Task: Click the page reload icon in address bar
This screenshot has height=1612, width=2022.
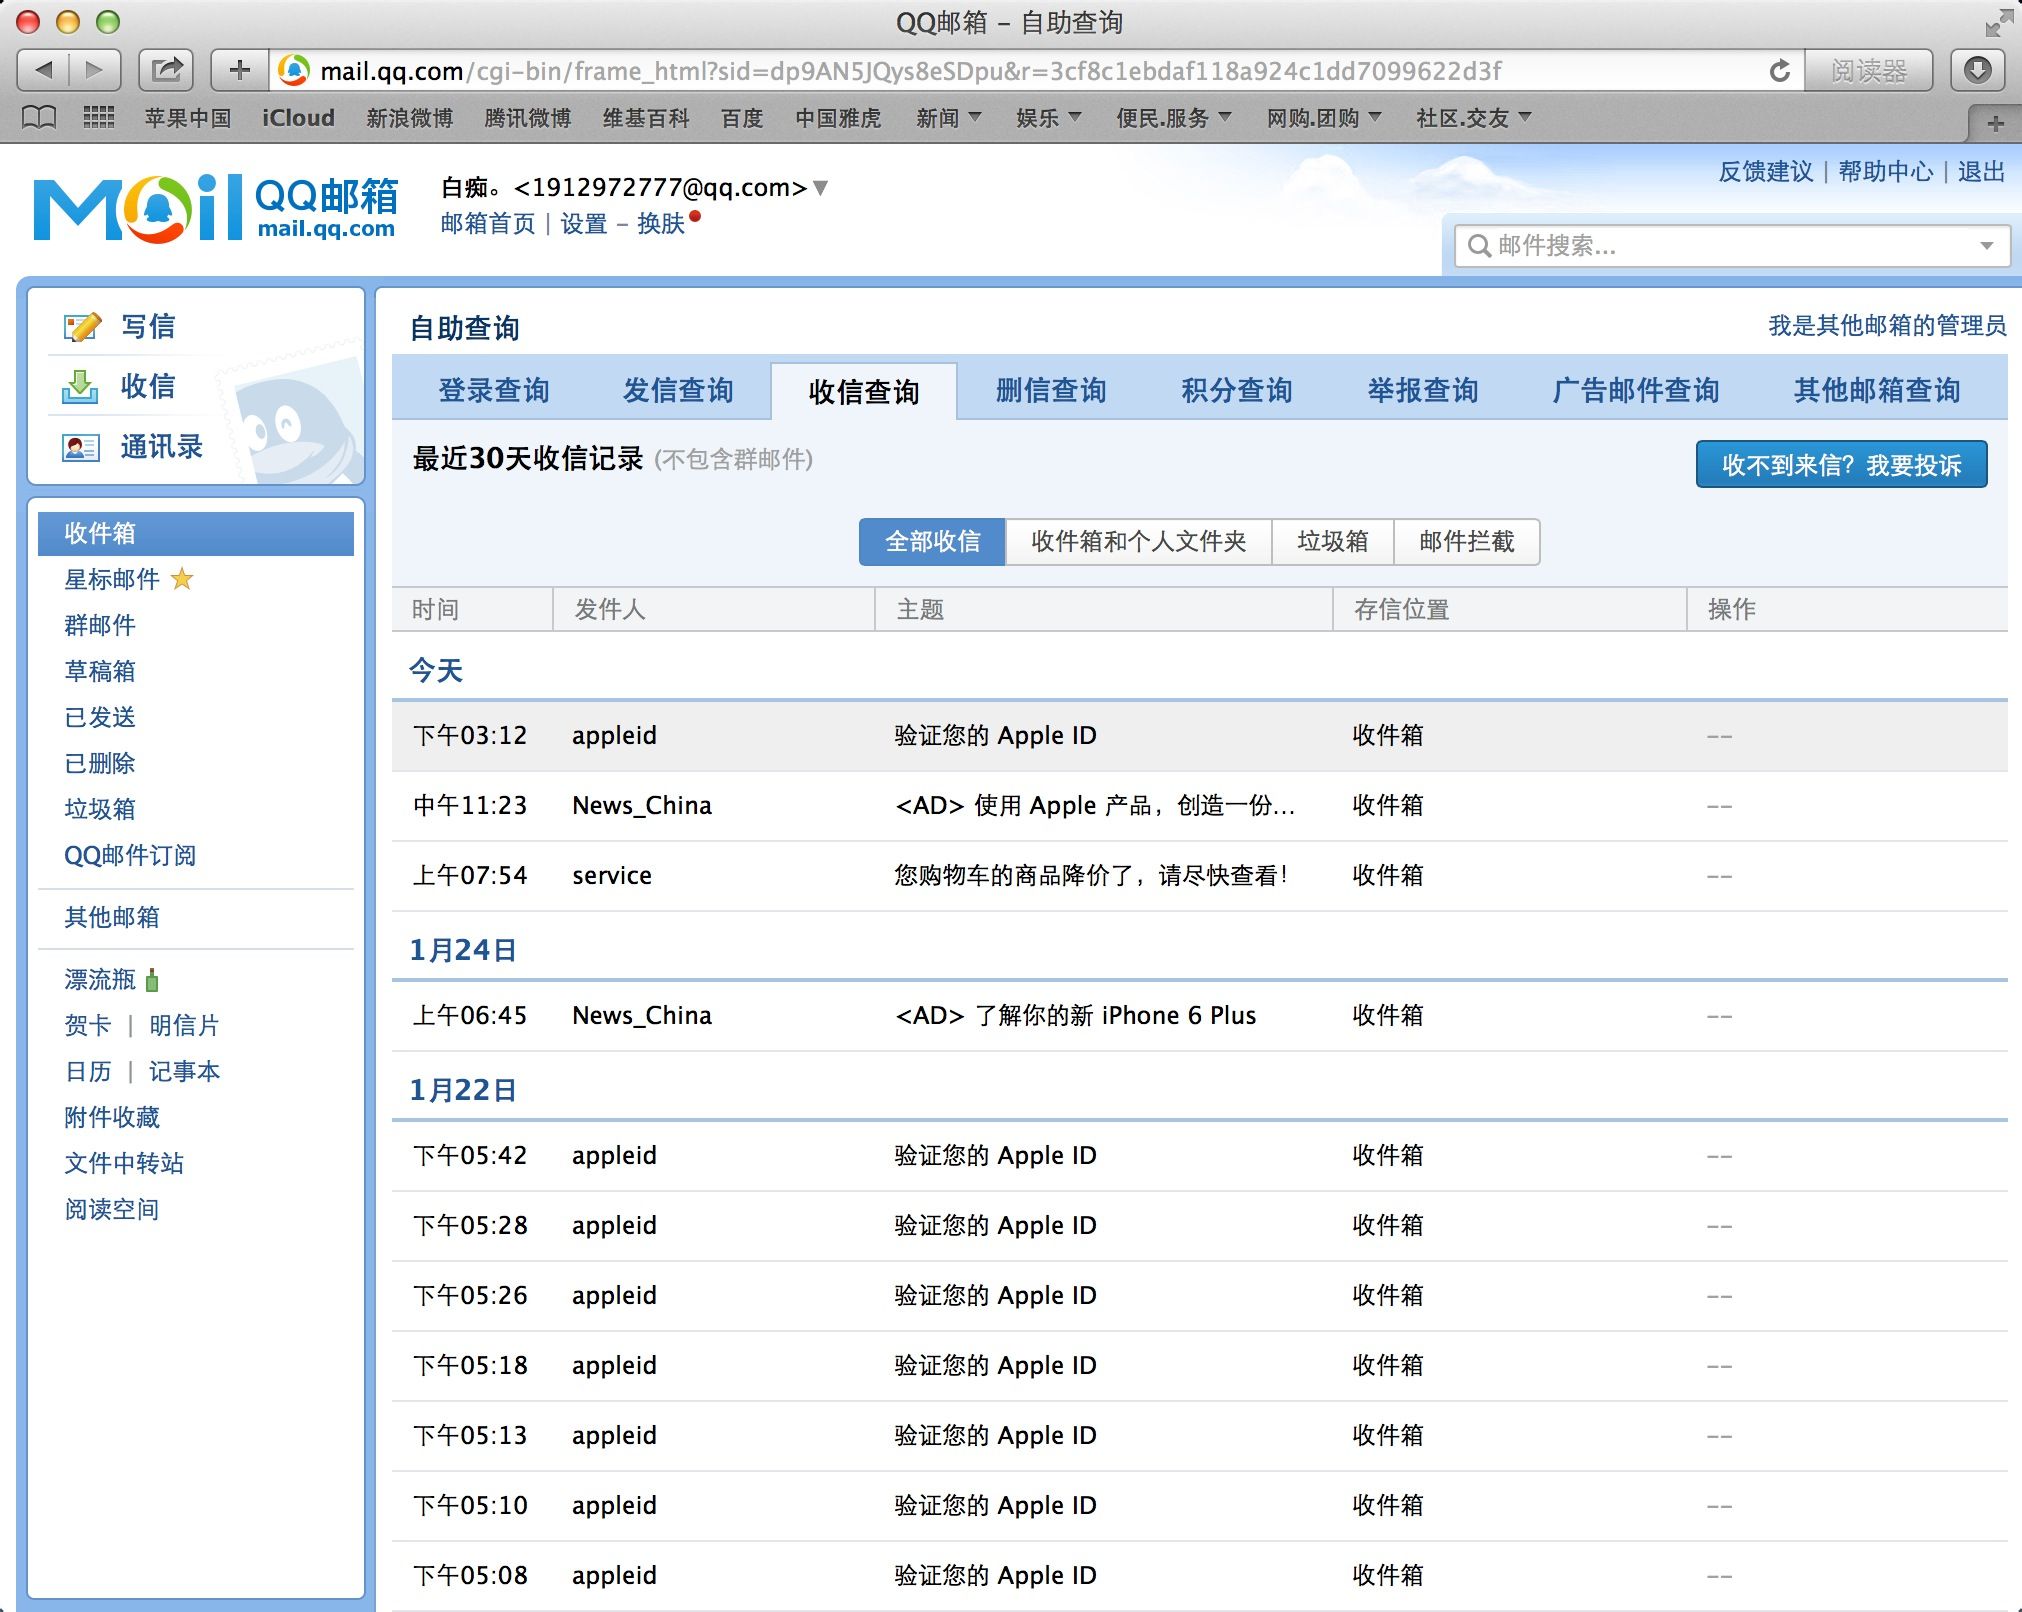Action: (x=1779, y=71)
